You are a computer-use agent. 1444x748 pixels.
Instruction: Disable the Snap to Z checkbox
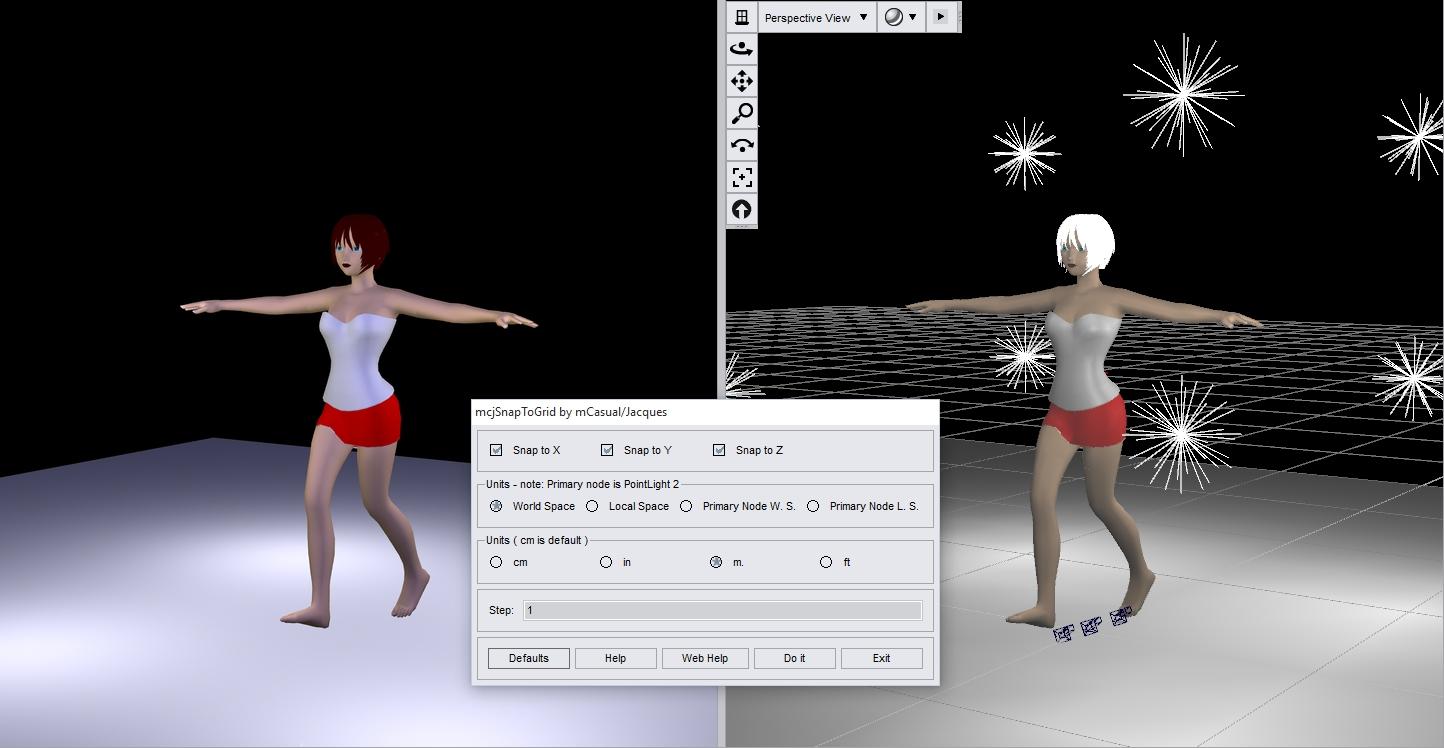tap(719, 450)
